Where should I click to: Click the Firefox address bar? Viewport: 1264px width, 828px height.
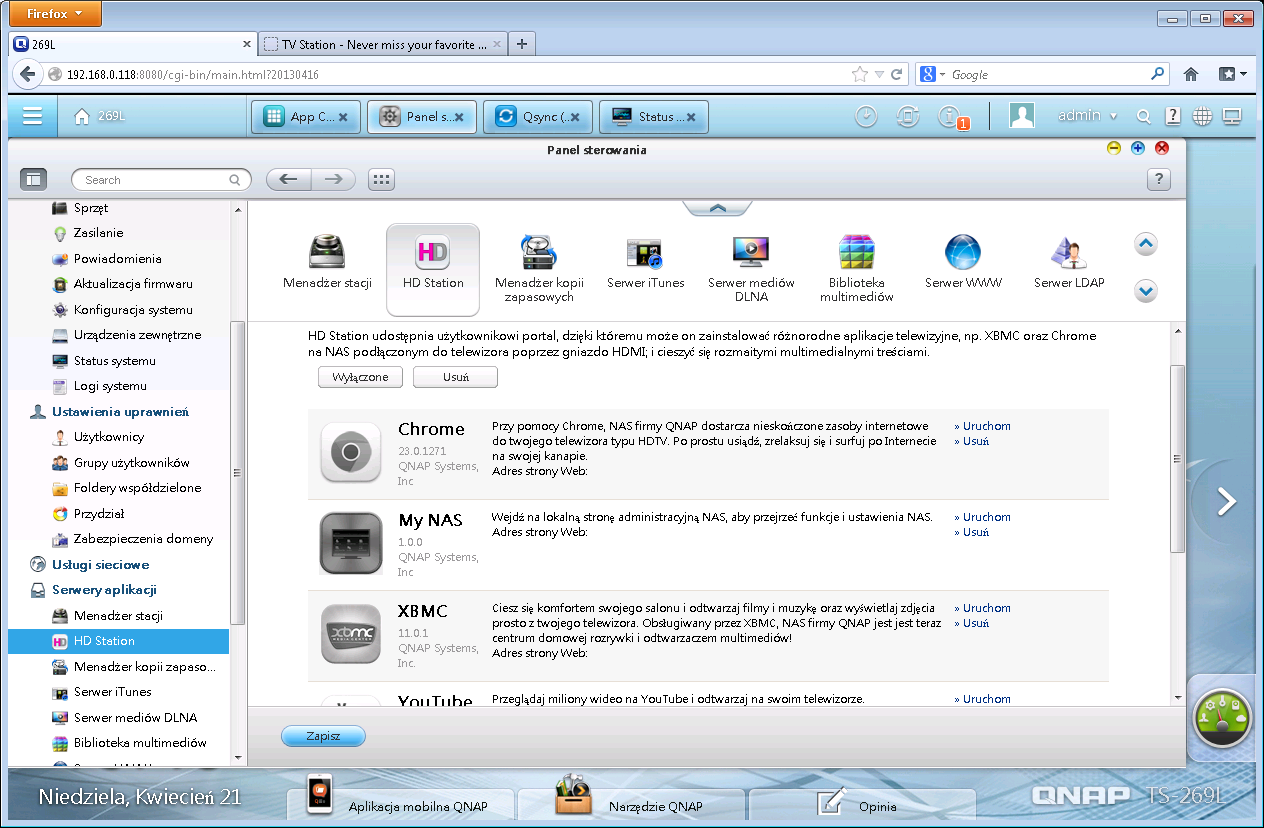456,74
